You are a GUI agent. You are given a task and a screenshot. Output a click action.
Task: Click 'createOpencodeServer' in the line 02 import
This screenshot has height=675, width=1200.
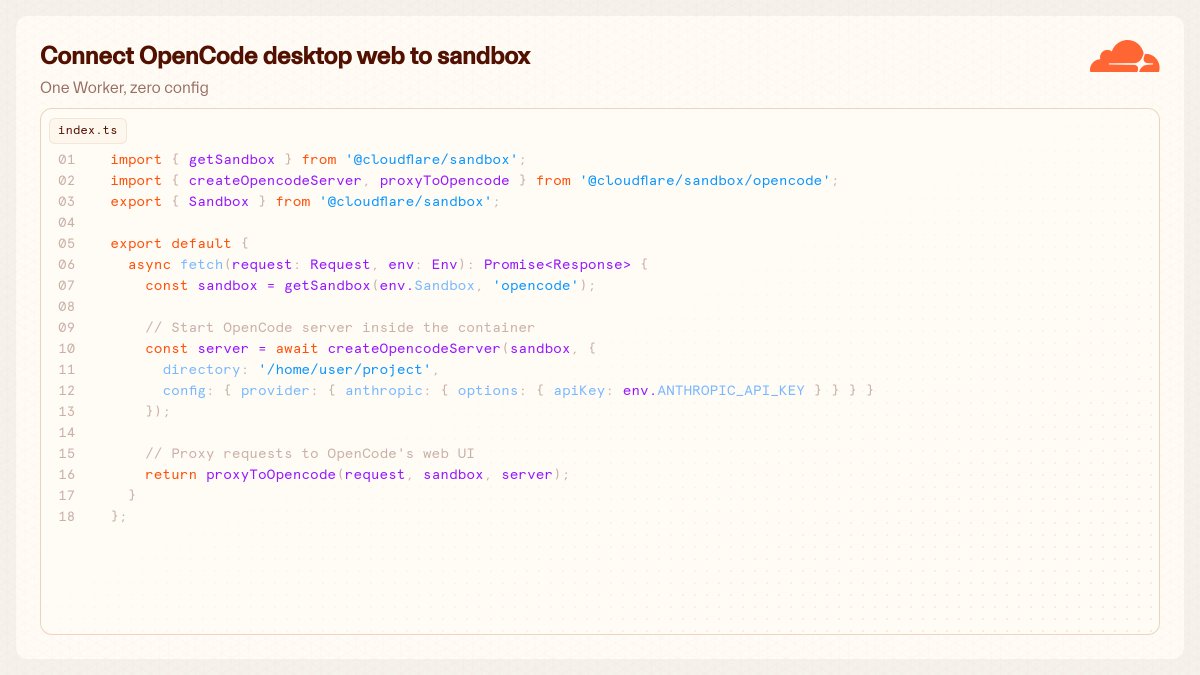275,181
